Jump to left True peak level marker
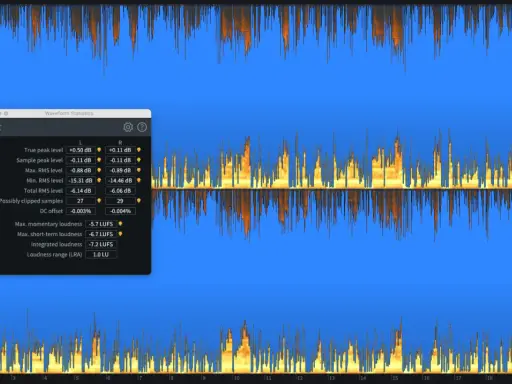The height and width of the screenshot is (384, 512). pos(99,150)
